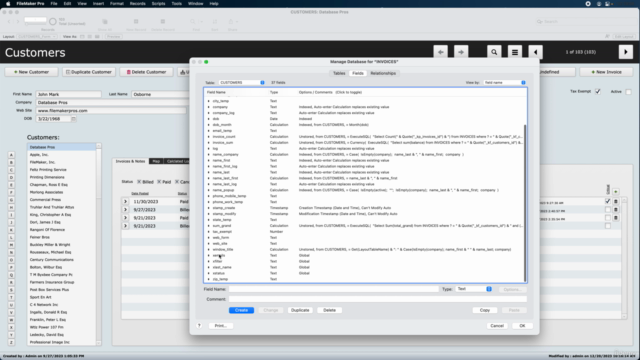Image resolution: width=640 pixels, height=360 pixels.
Task: Open the View by field name dropdown
Action: 504,82
